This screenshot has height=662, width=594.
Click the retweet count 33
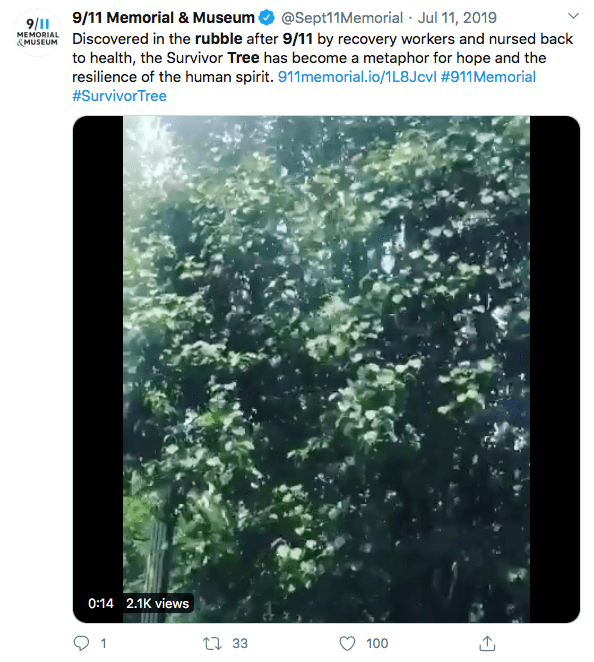click(x=240, y=643)
